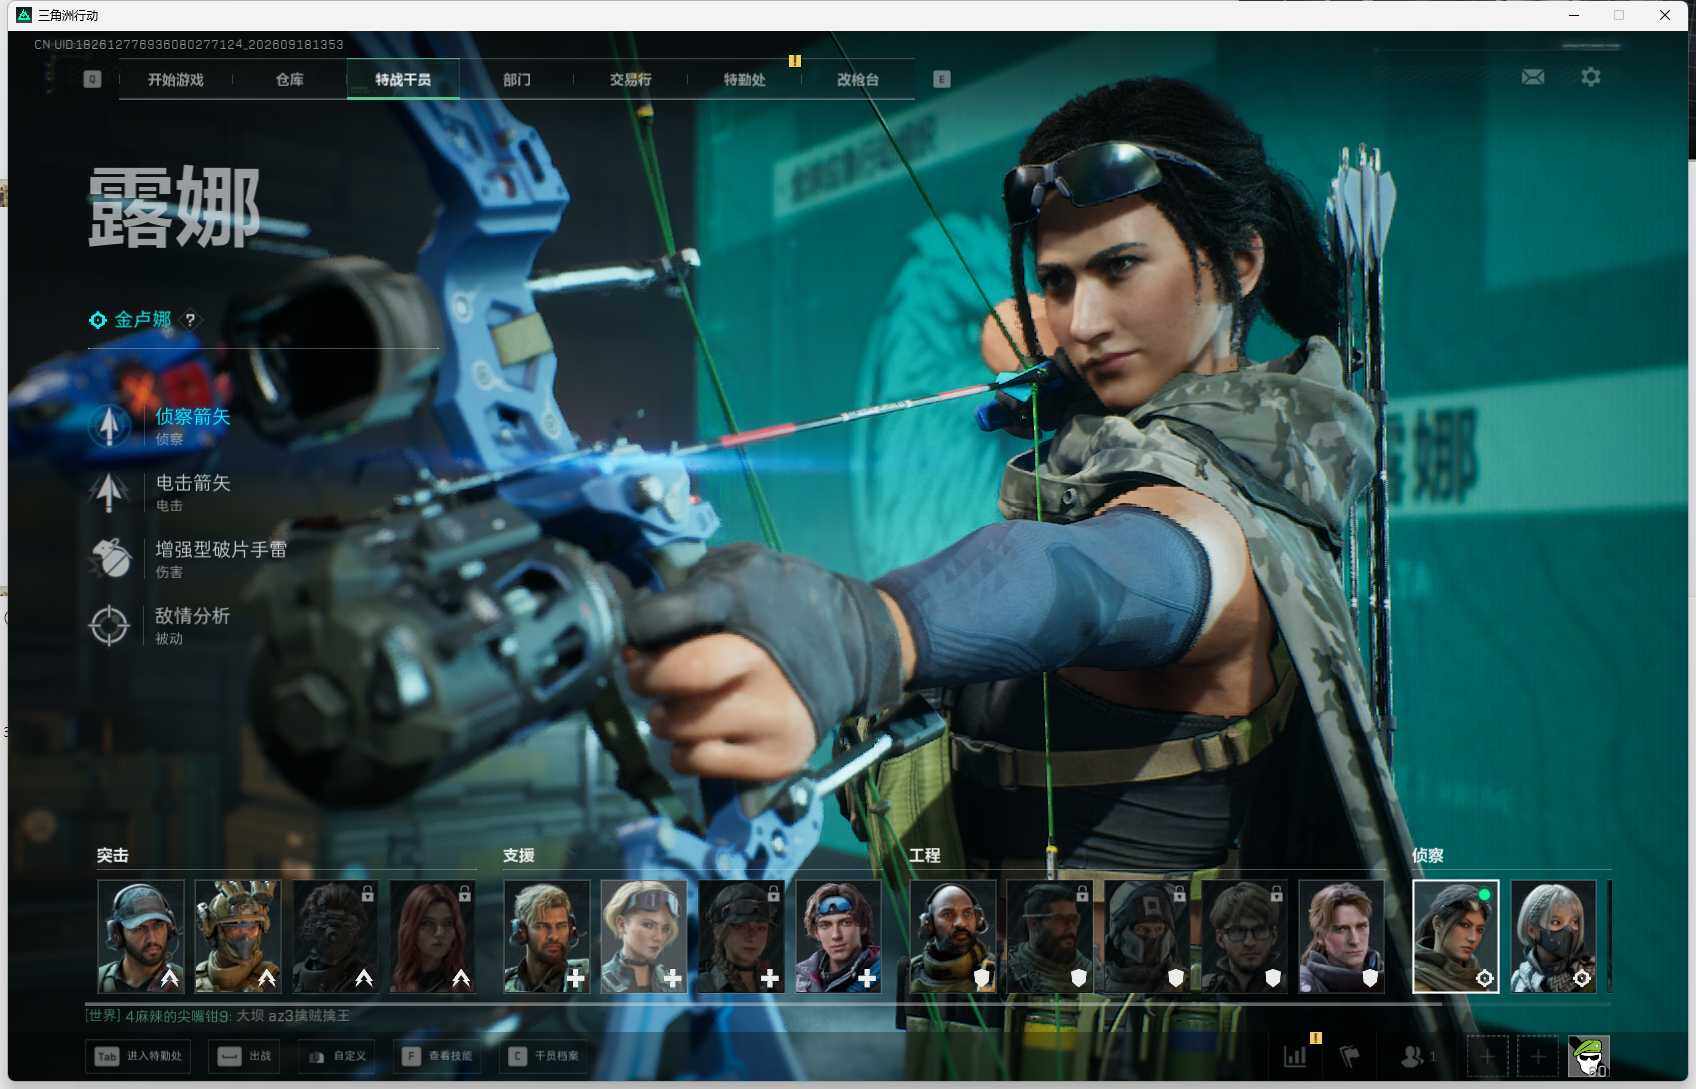Switch to the 仓库 tab
The height and width of the screenshot is (1089, 1696).
click(290, 80)
